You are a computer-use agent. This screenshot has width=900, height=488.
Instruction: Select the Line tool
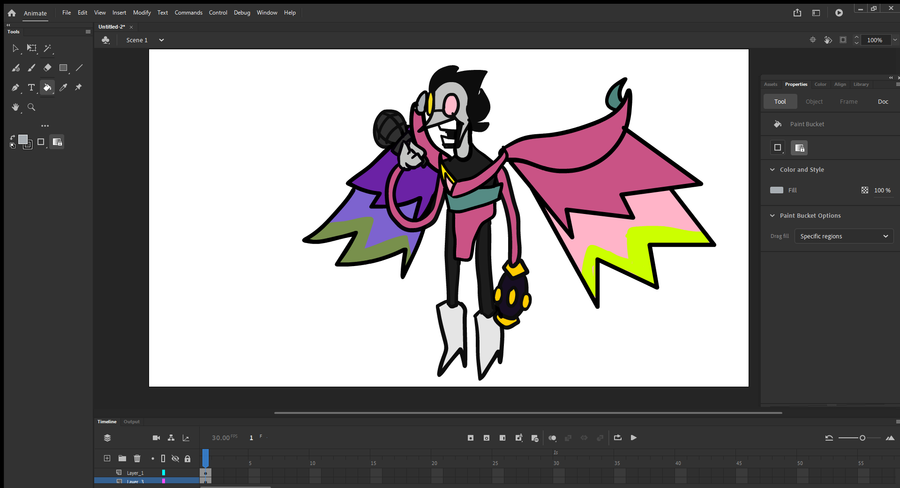point(79,68)
